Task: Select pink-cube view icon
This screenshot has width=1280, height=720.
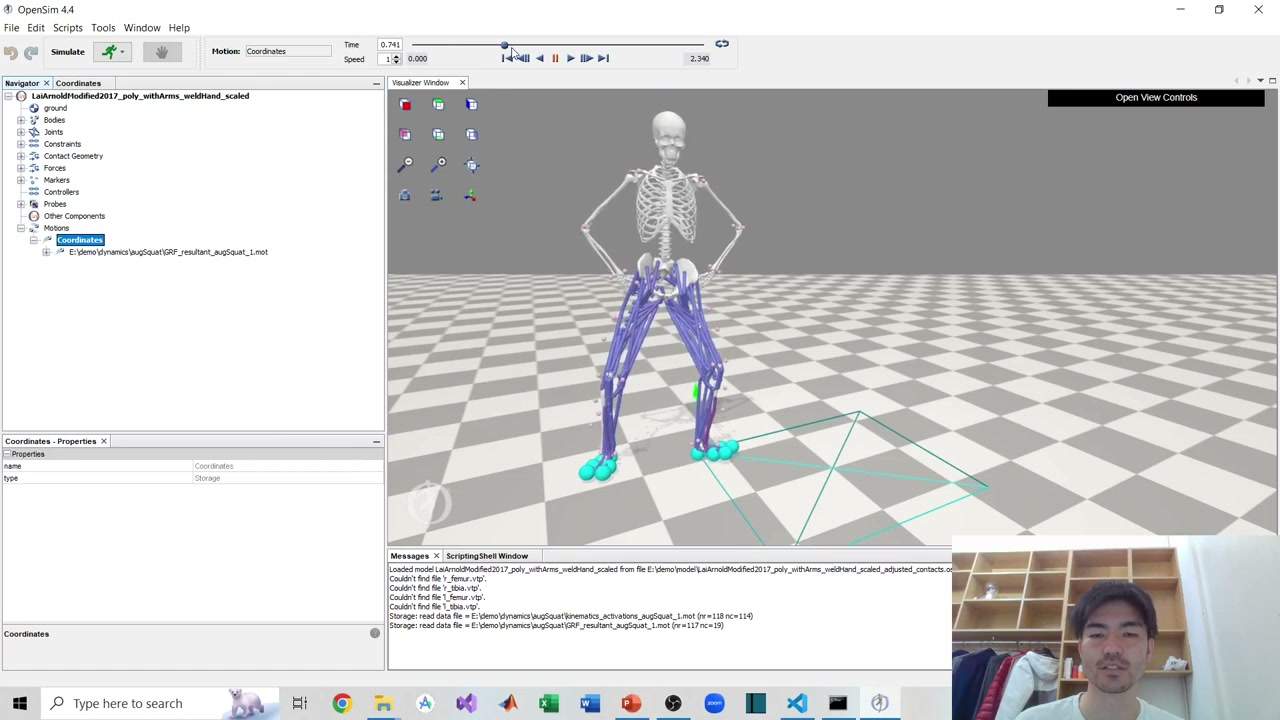Action: point(405,134)
